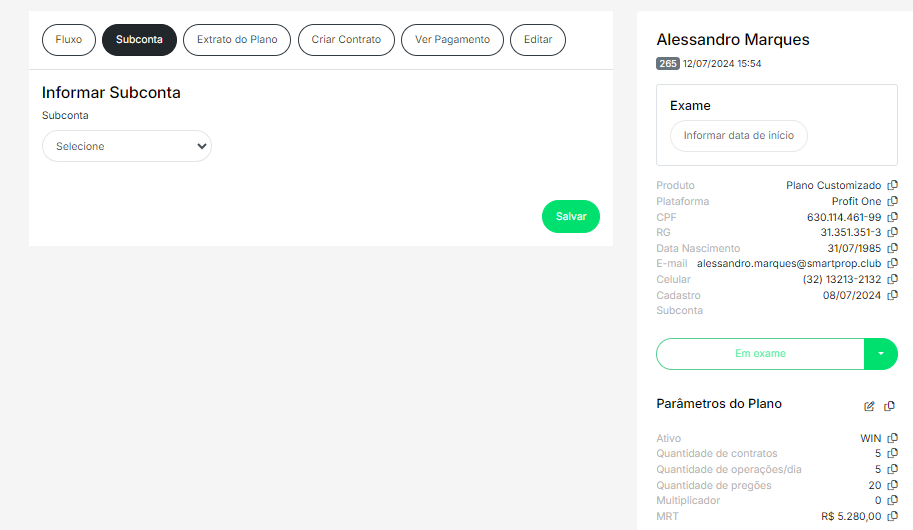Copy the Data Nascimento value
Image resolution: width=913 pixels, height=530 pixels.
(x=893, y=248)
